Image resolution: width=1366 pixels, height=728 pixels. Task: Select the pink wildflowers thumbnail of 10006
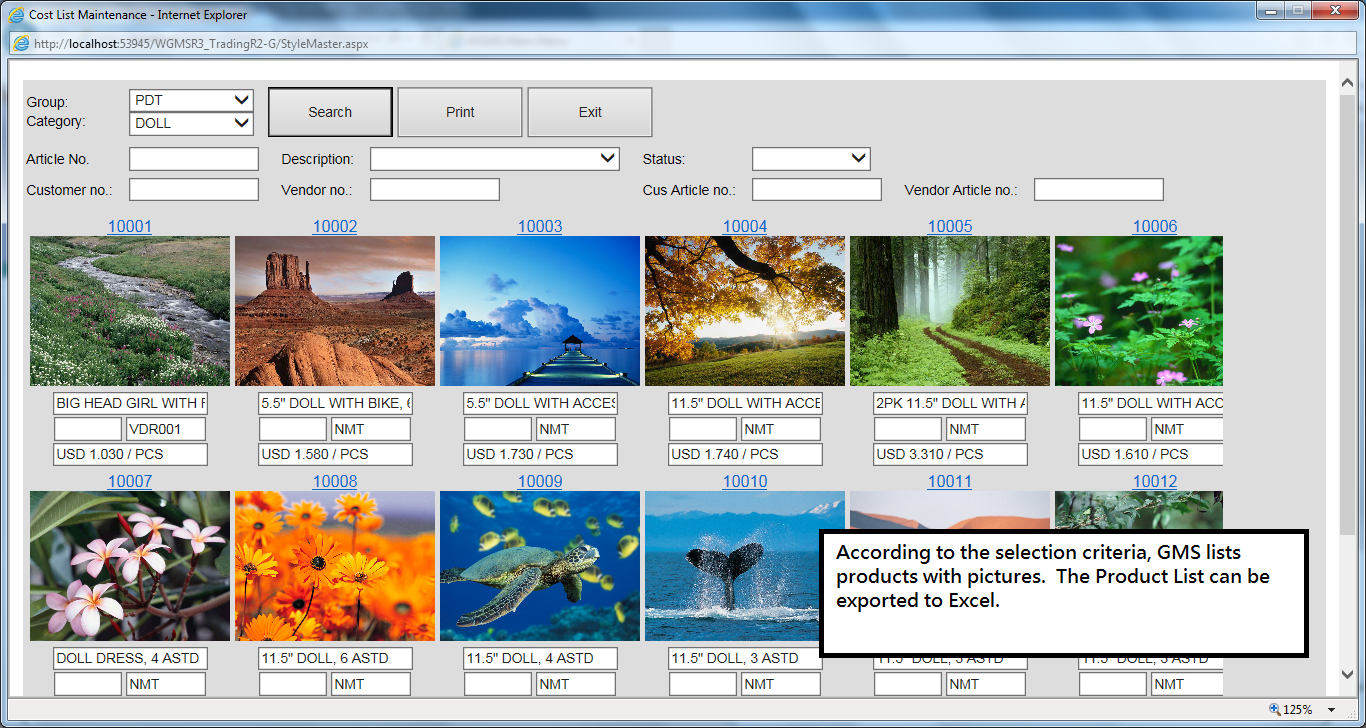point(1139,311)
